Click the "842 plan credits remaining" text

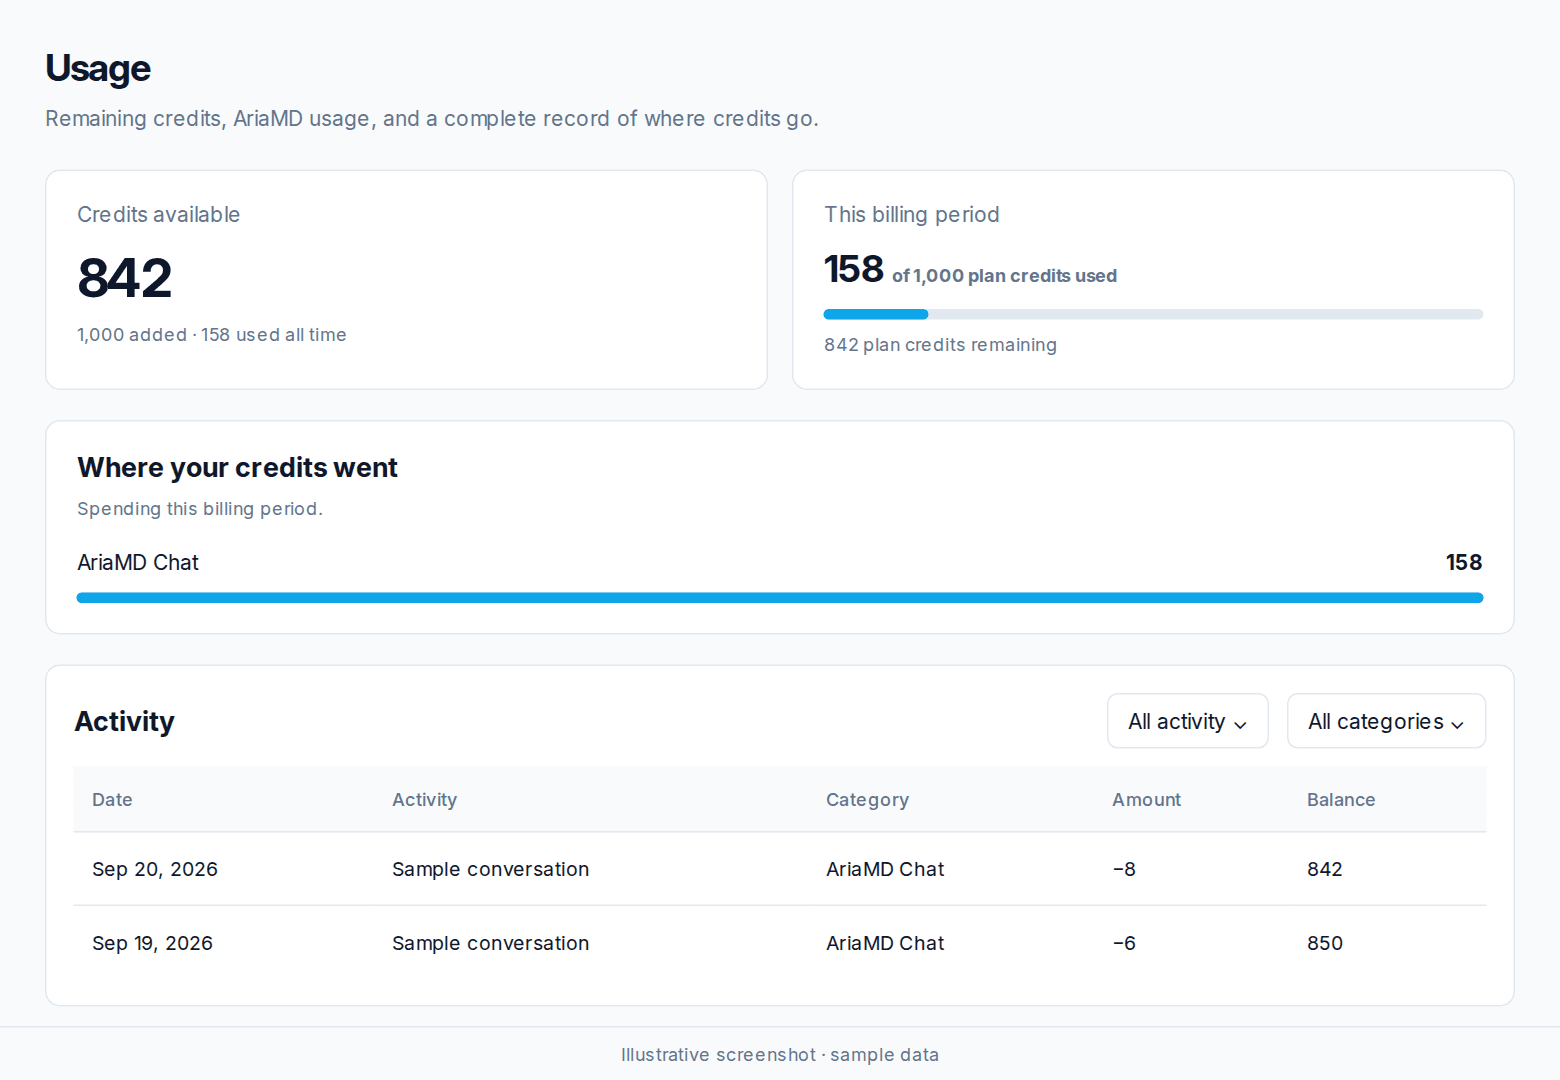tap(940, 345)
